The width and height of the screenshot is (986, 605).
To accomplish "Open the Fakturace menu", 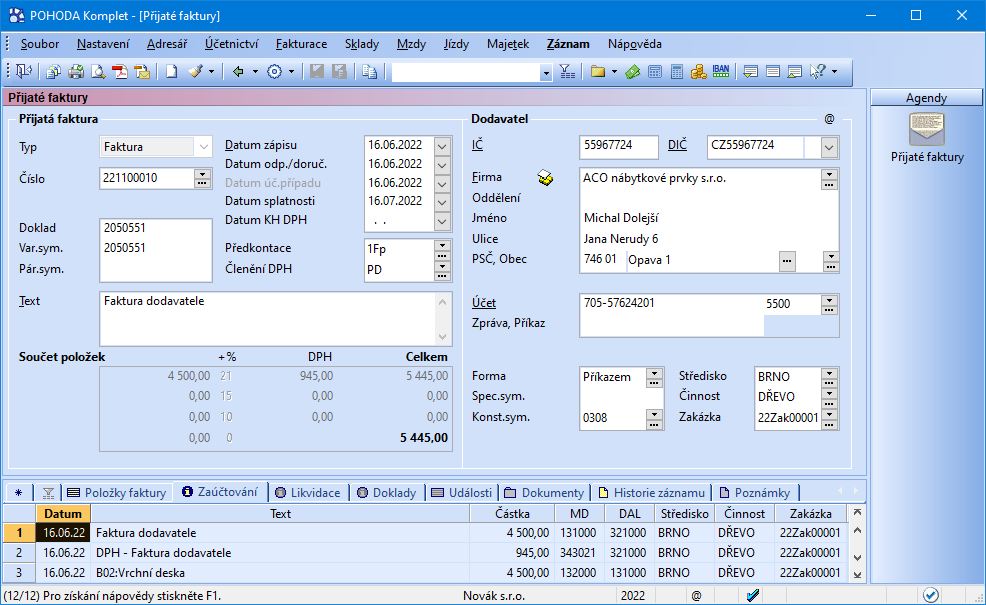I will [301, 44].
